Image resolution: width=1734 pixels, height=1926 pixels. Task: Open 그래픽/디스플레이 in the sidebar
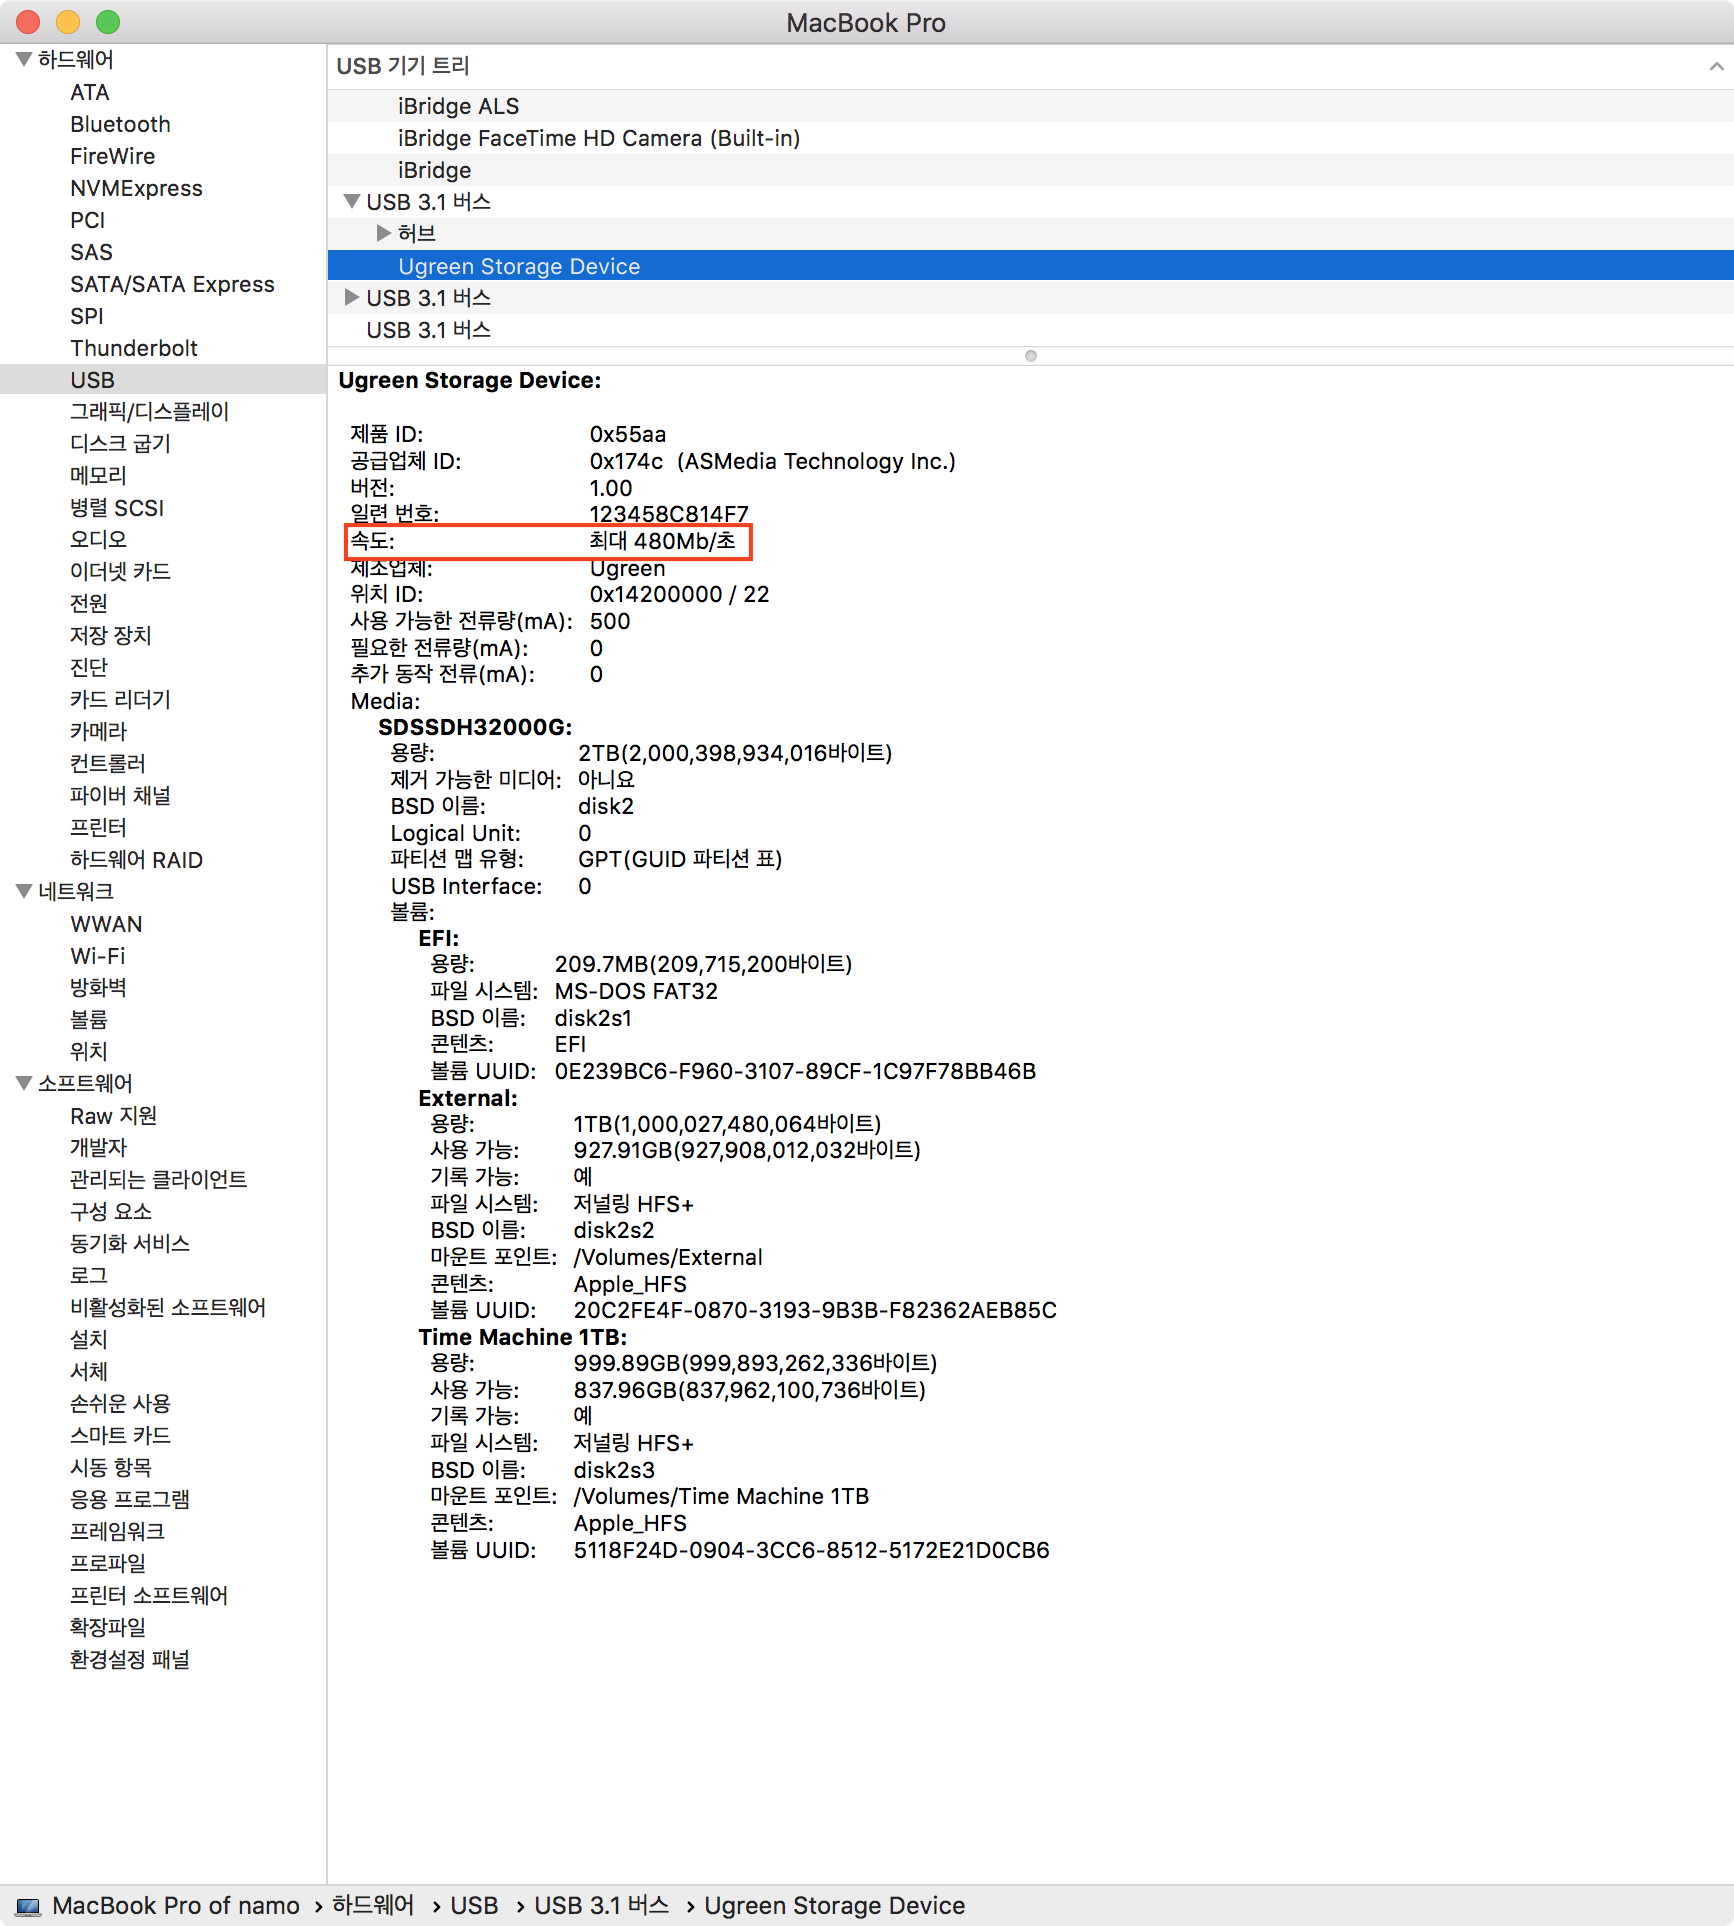pyautogui.click(x=149, y=412)
